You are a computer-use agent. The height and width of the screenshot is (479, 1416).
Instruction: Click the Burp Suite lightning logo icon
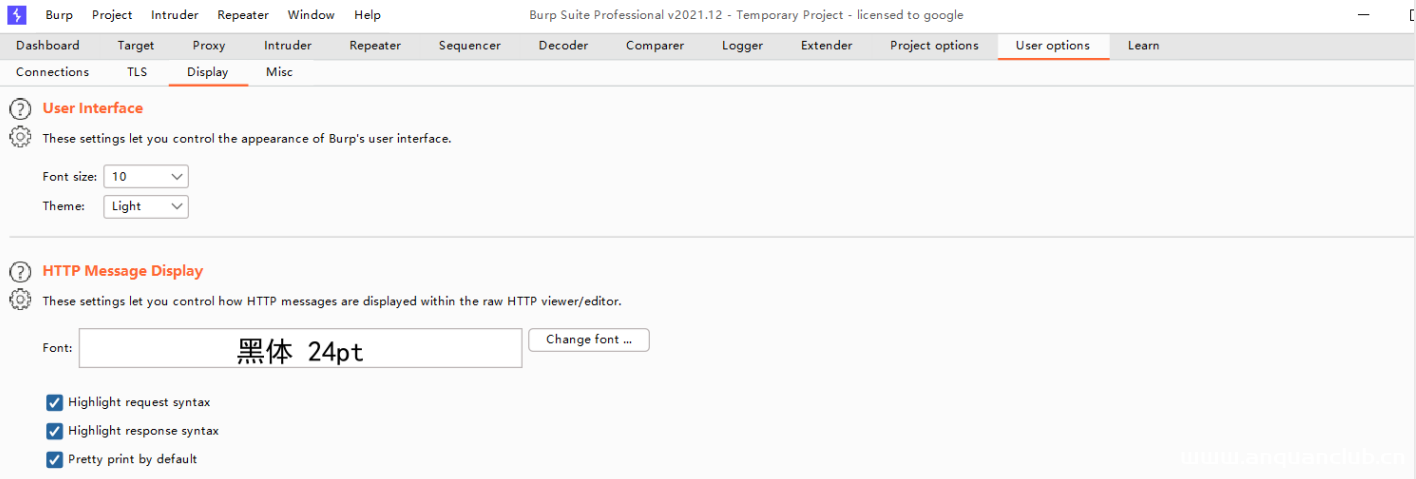[x=16, y=15]
